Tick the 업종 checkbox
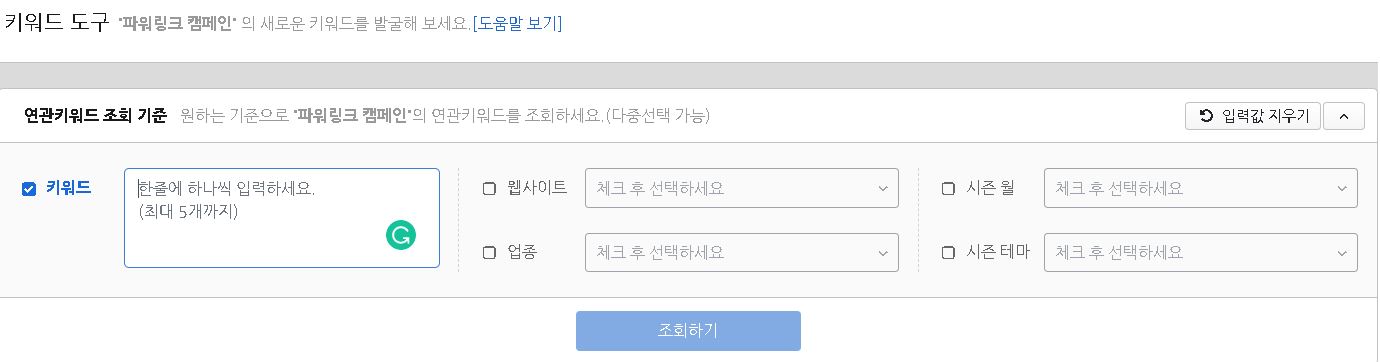The image size is (1380, 362). point(489,252)
